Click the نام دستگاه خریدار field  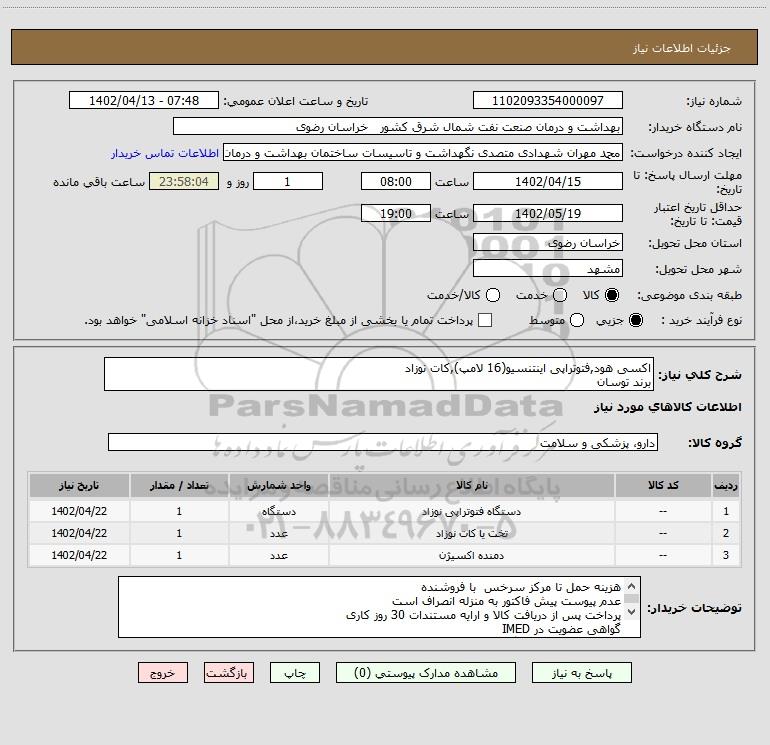tap(398, 127)
